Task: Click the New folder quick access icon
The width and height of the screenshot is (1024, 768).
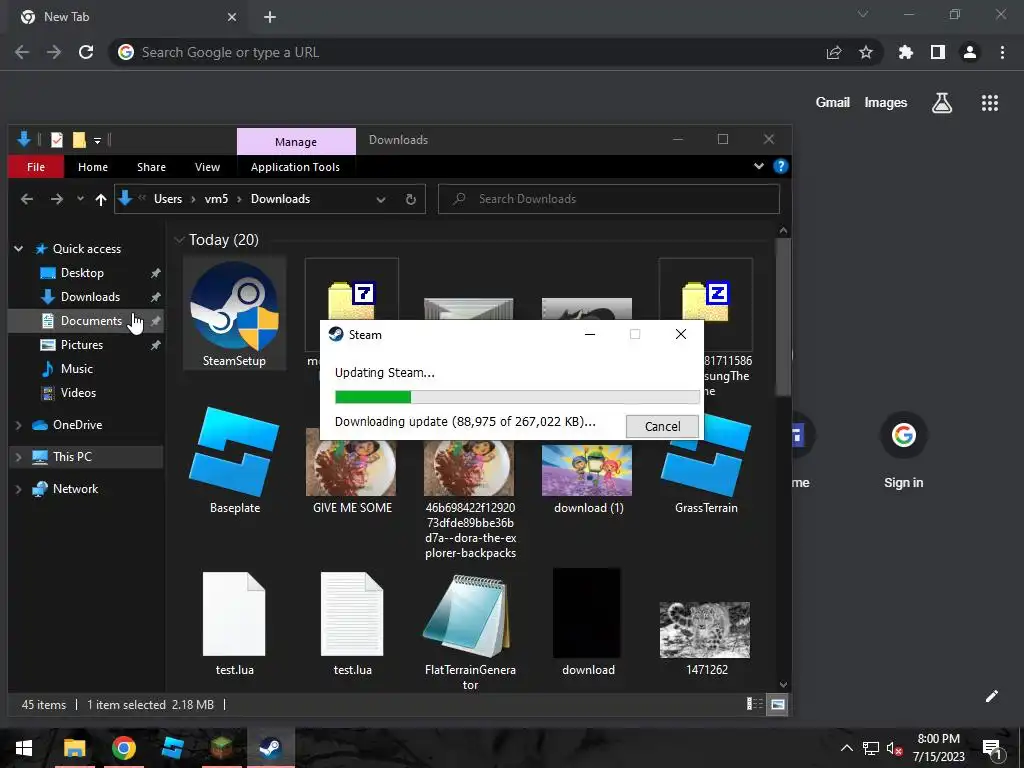Action: [x=79, y=140]
